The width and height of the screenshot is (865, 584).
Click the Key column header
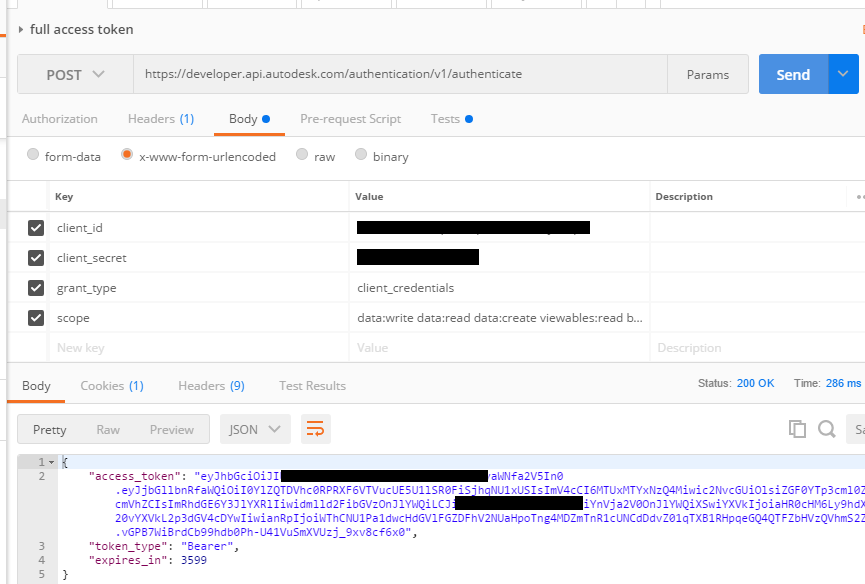[64, 197]
